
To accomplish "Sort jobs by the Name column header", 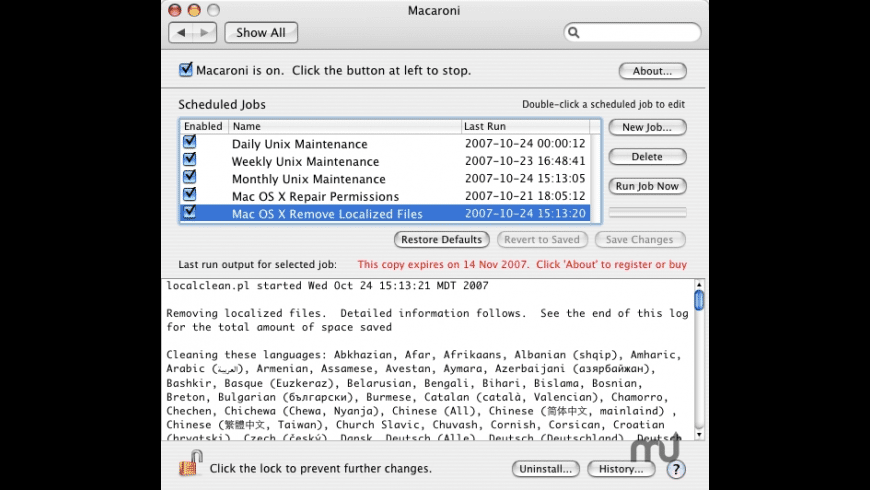I will click(345, 127).
